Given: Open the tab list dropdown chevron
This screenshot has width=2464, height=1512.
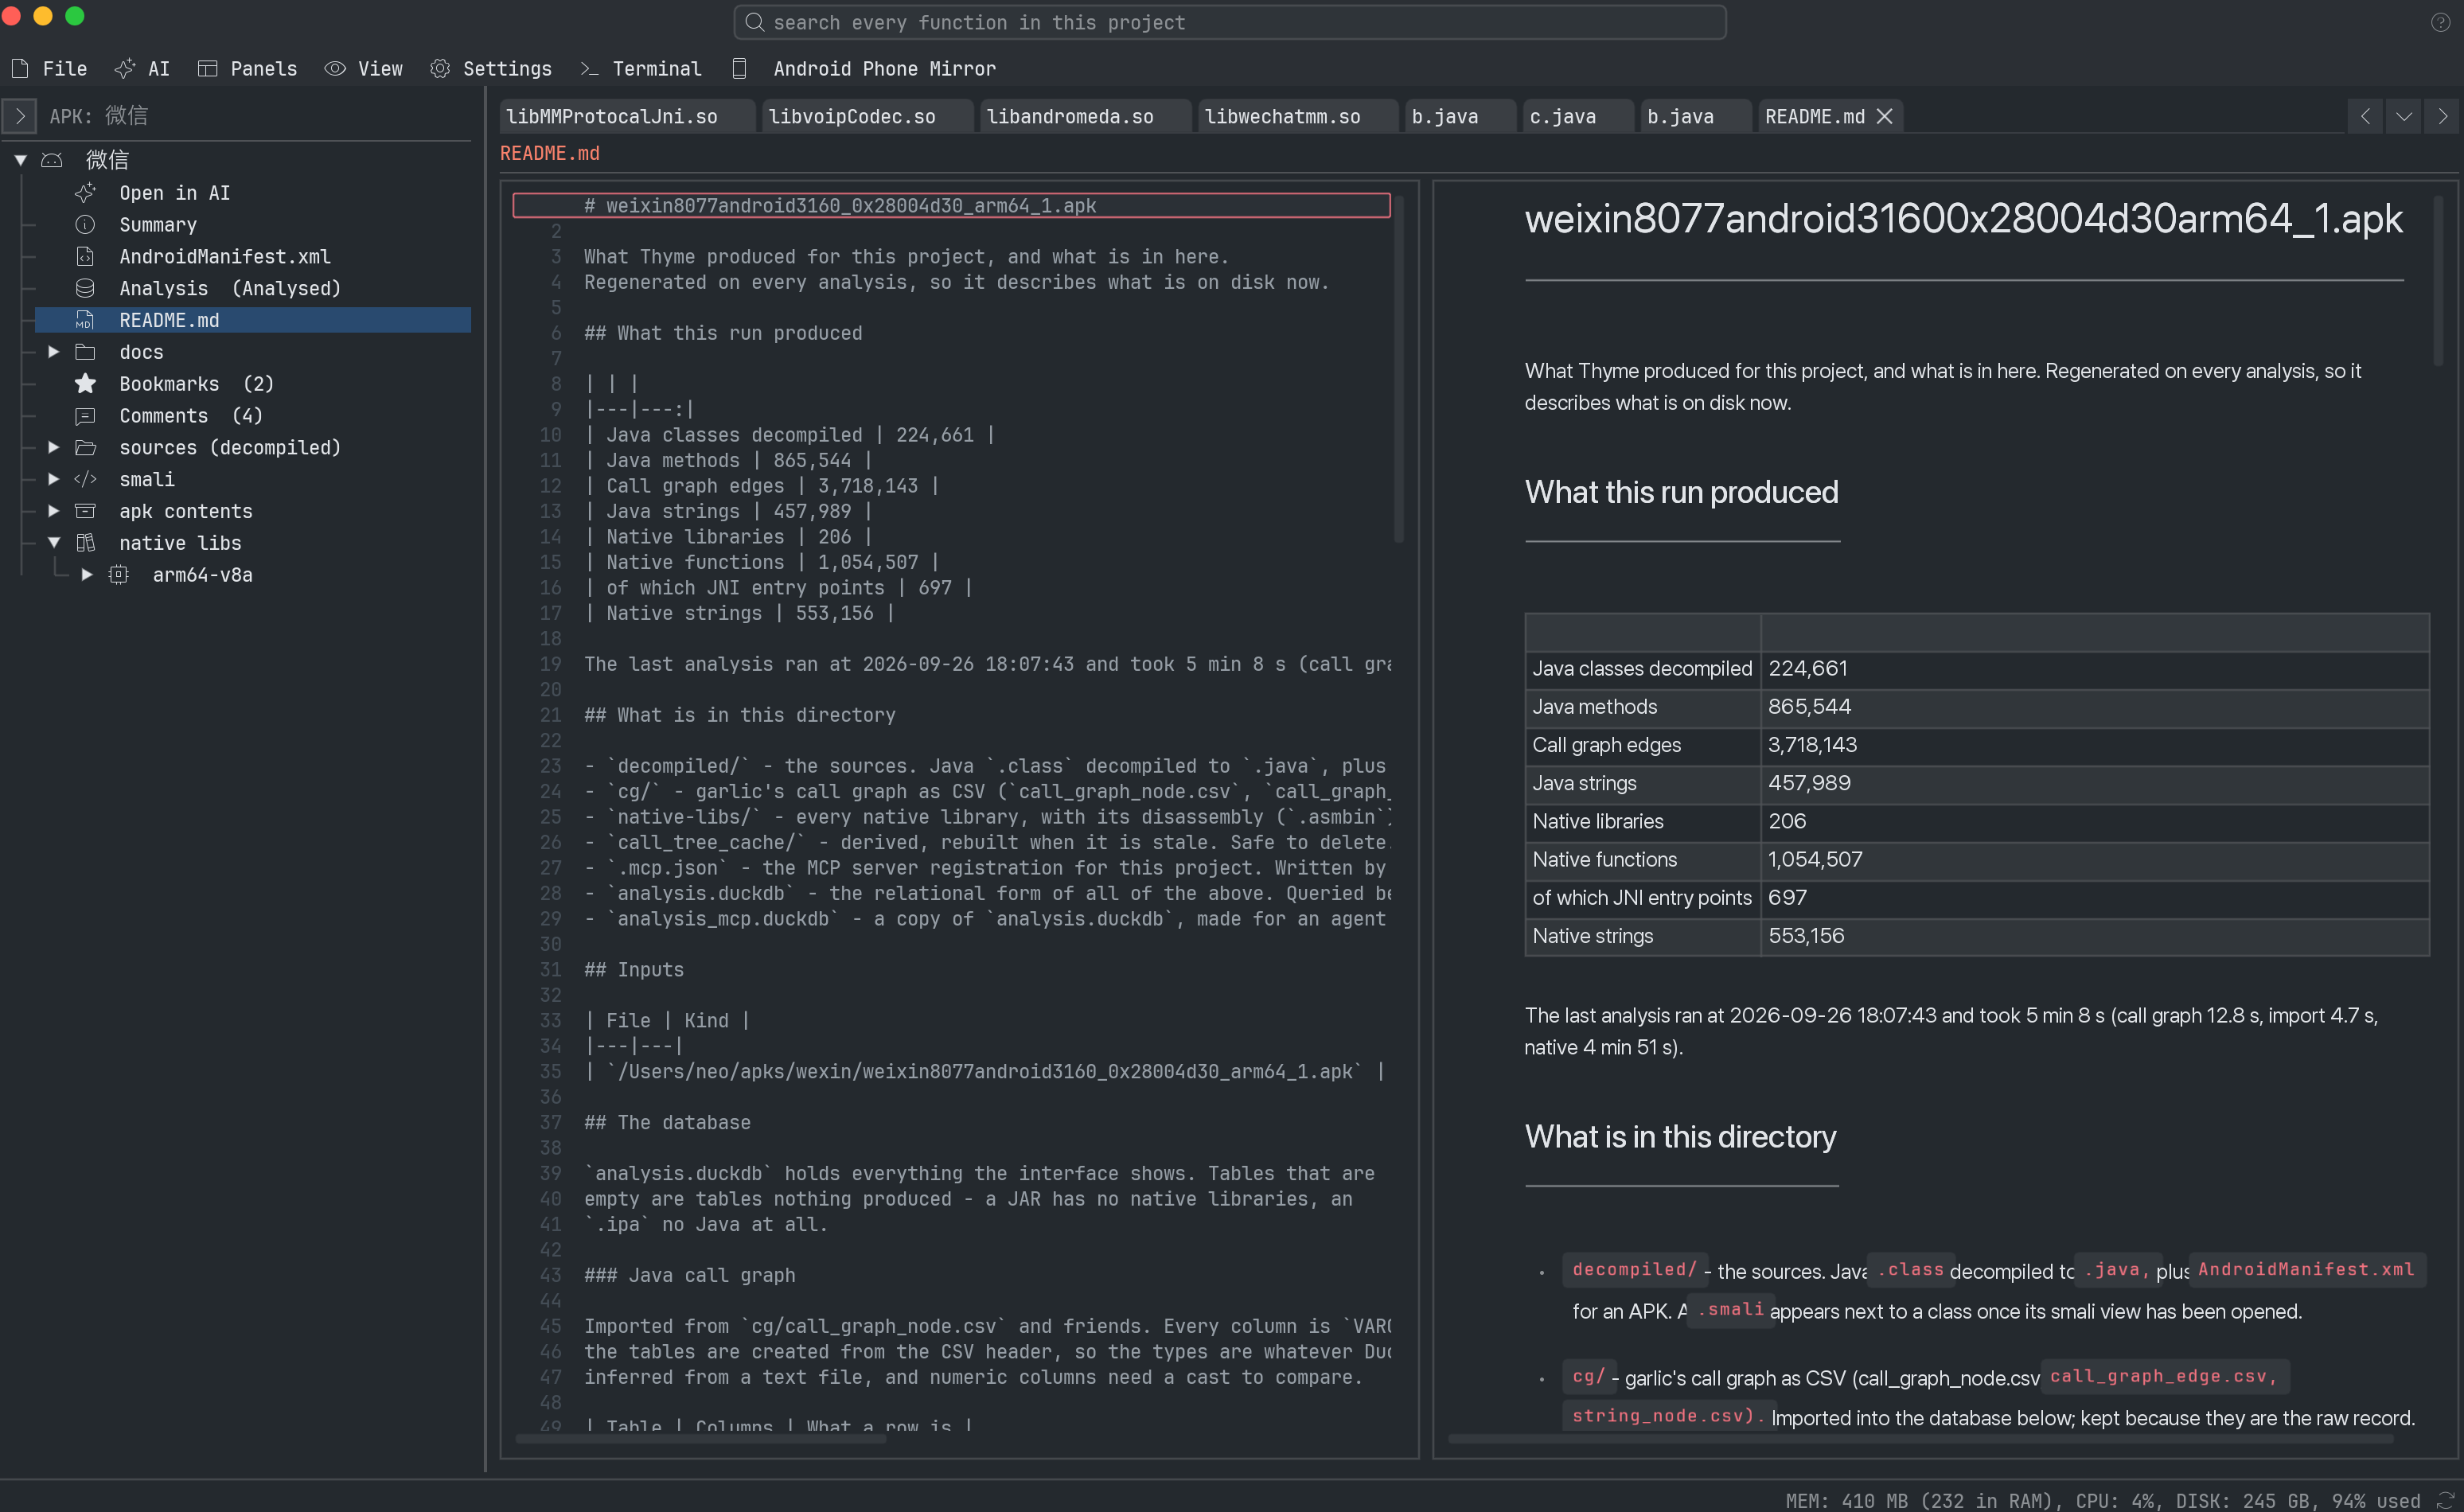Looking at the screenshot, I should click(x=2404, y=117).
